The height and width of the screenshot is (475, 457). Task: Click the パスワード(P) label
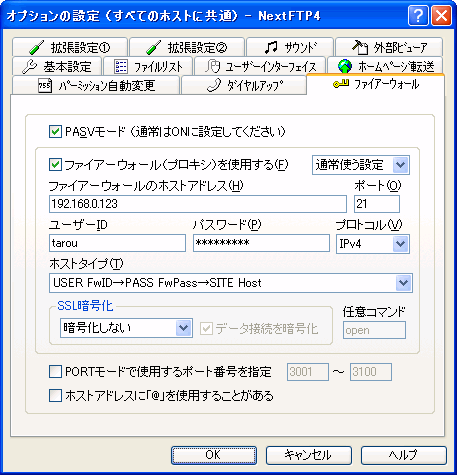(227, 225)
